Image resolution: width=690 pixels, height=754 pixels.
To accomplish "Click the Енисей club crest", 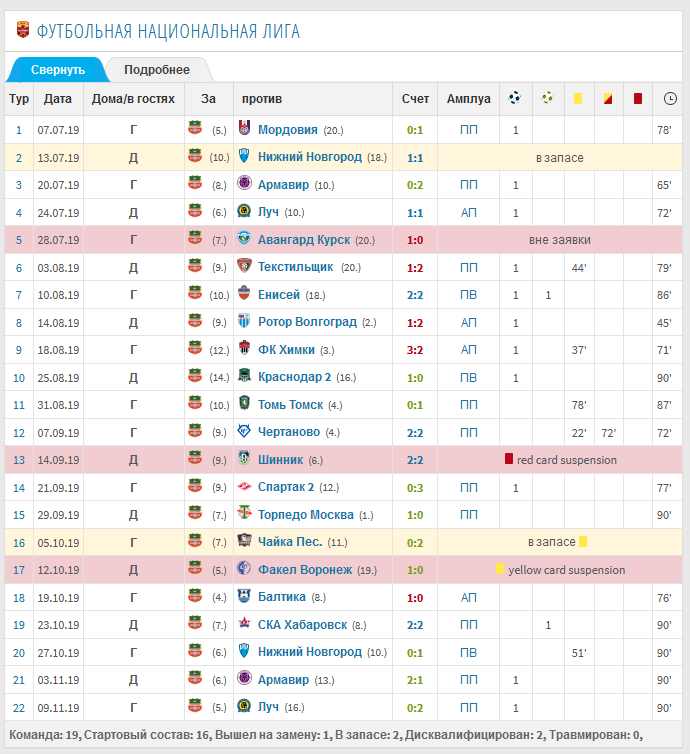I will point(244,293).
